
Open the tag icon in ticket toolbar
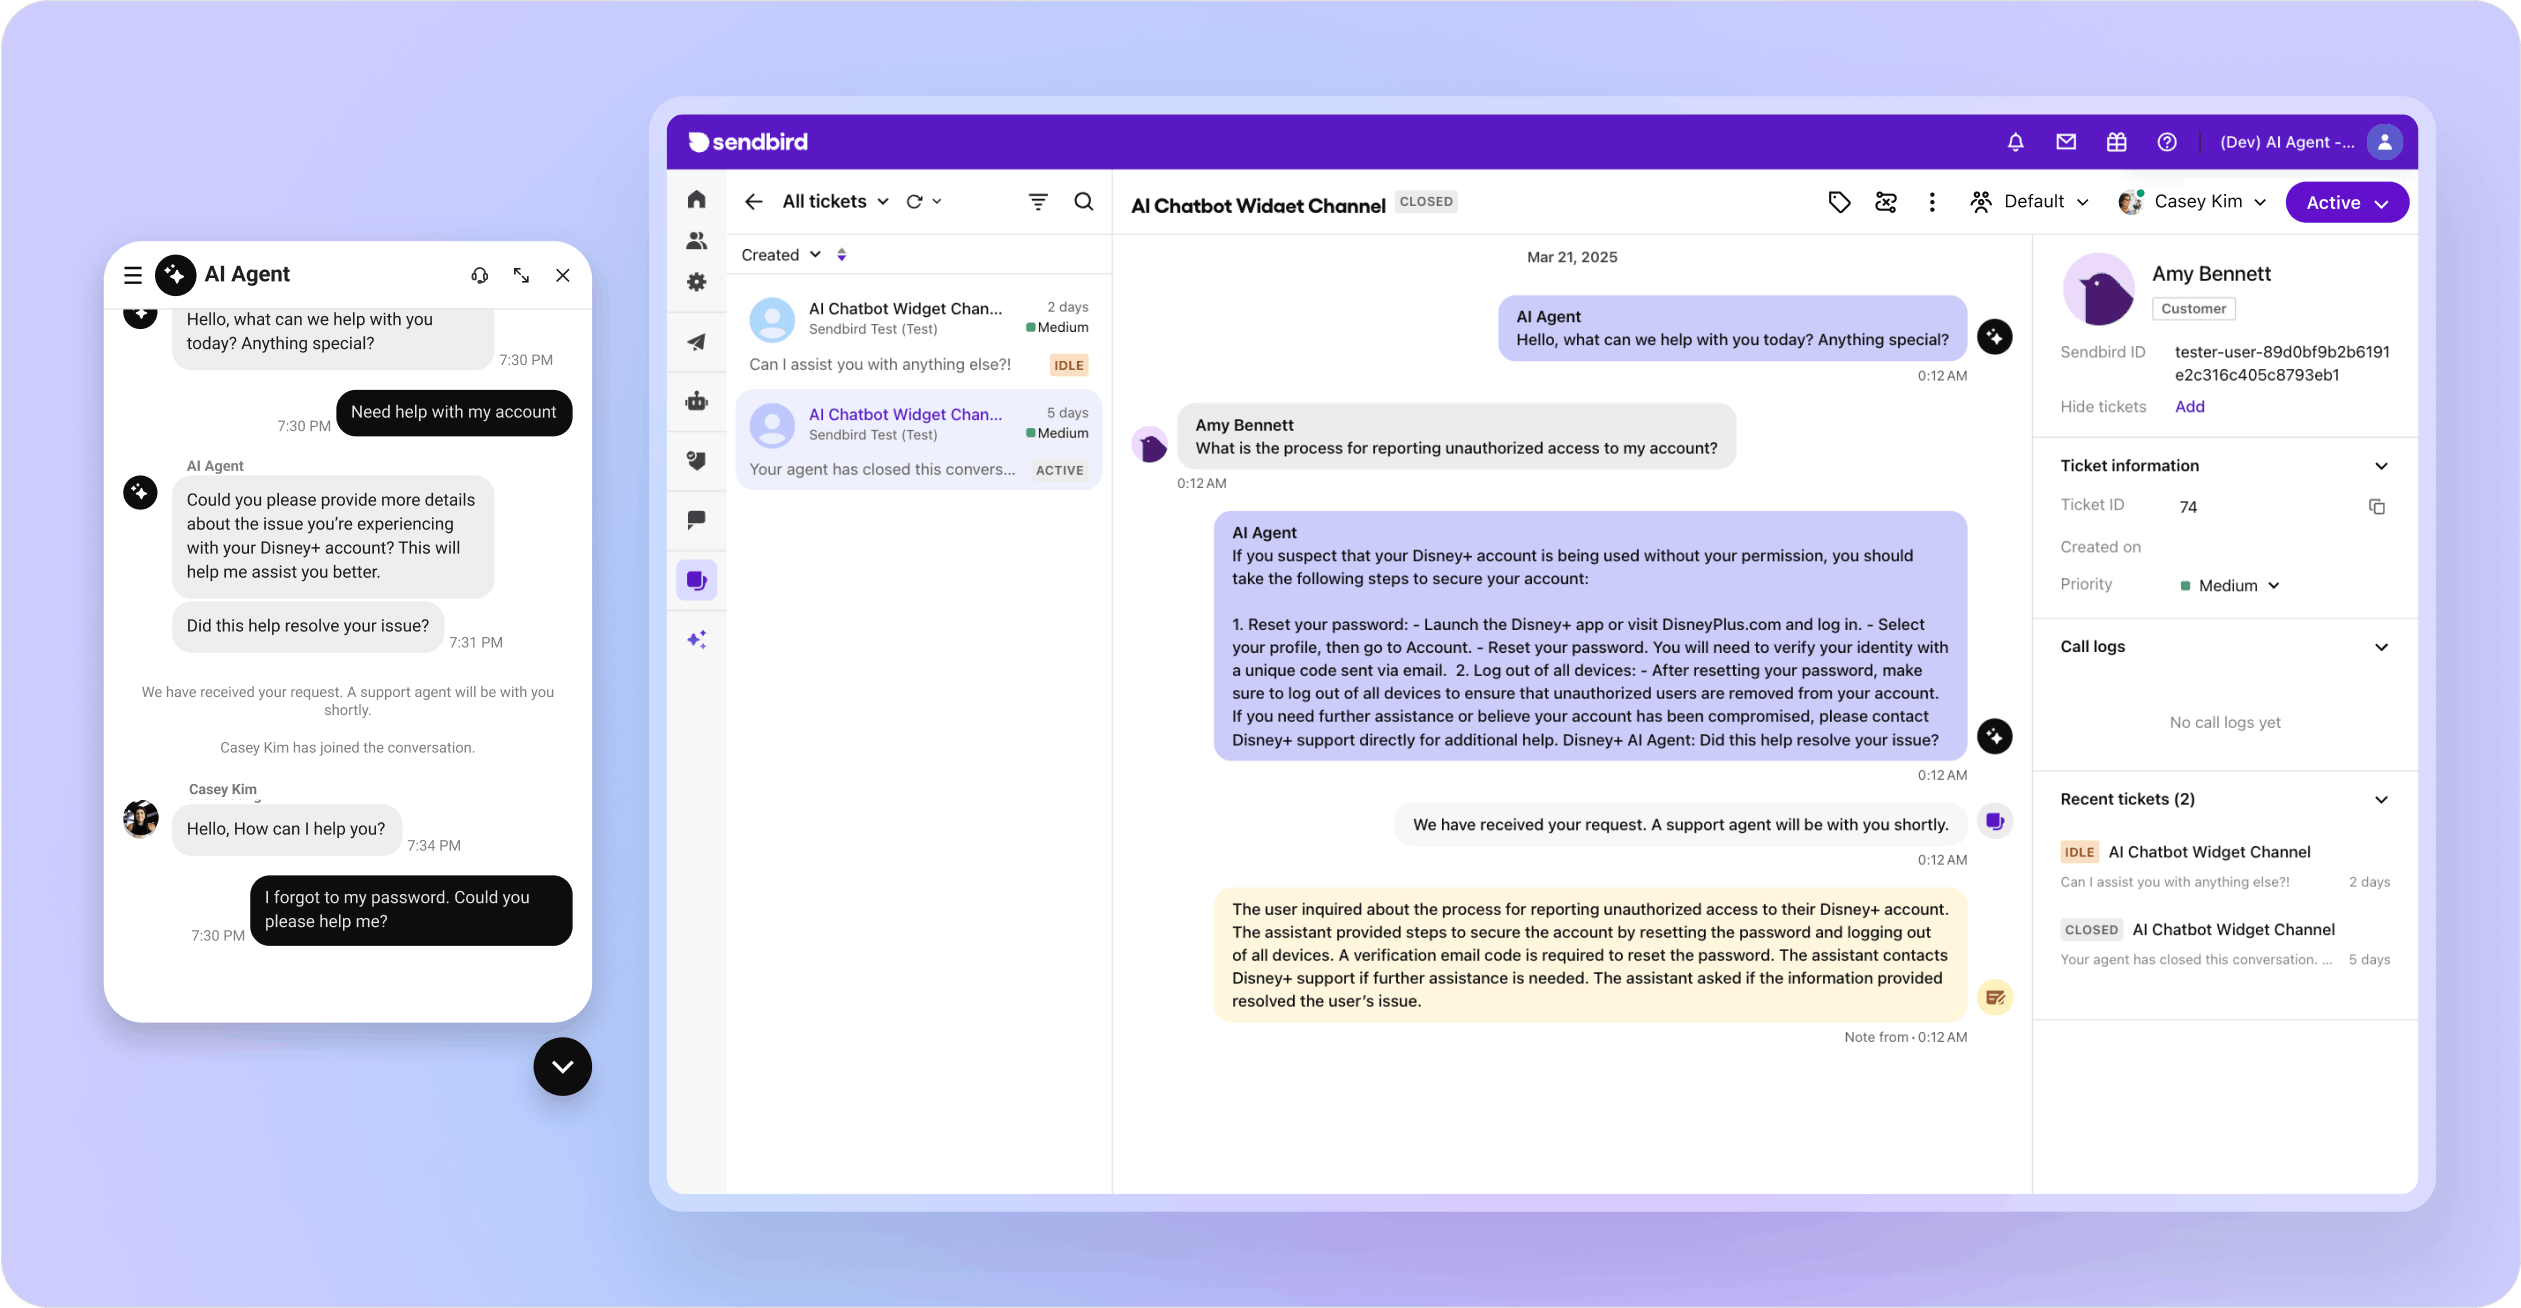[1838, 202]
